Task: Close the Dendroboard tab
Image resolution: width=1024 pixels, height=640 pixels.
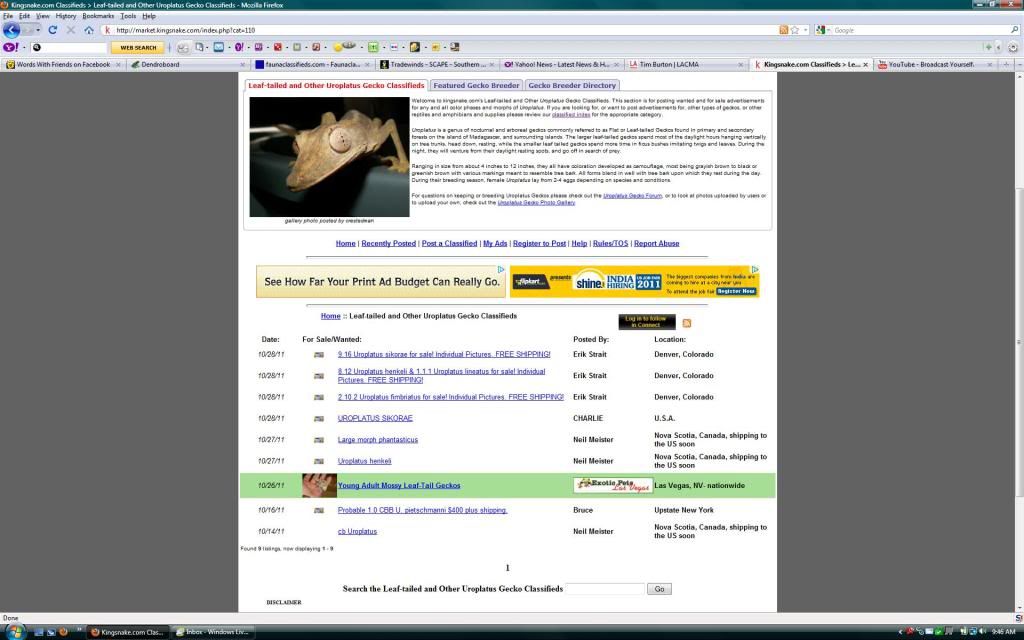Action: coord(242,65)
